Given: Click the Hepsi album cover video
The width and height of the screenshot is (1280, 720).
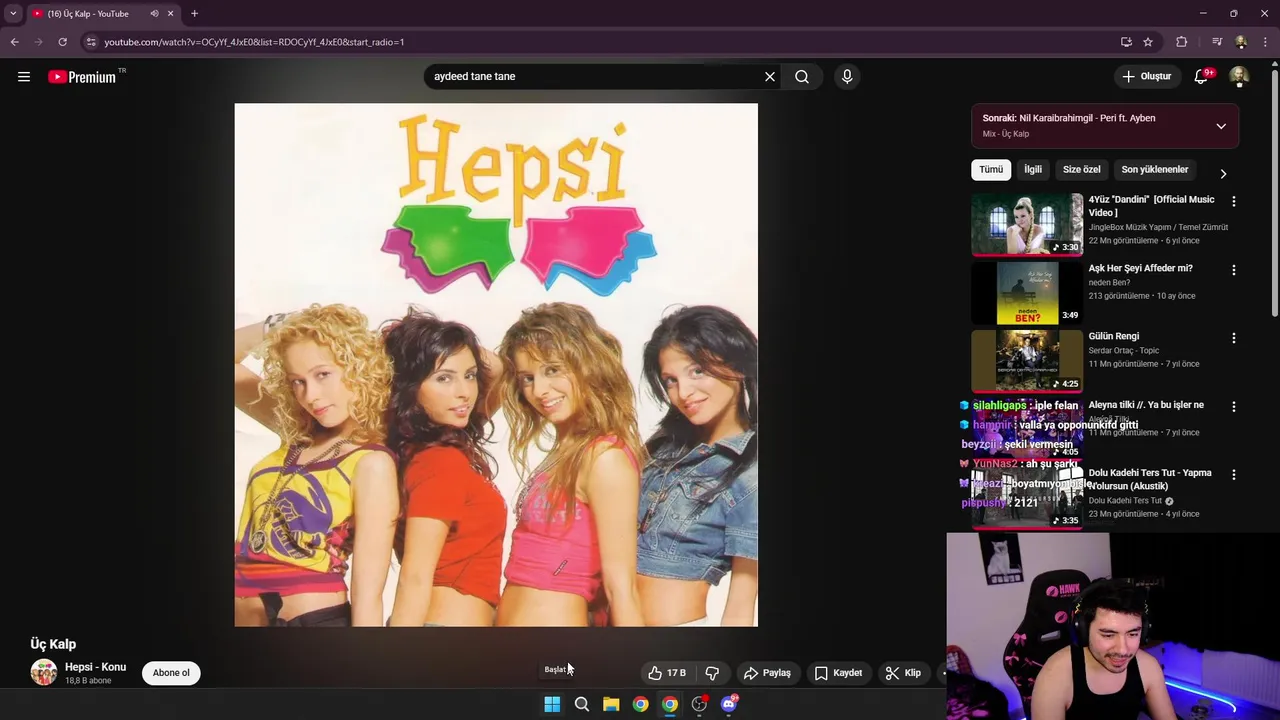Looking at the screenshot, I should (496, 365).
